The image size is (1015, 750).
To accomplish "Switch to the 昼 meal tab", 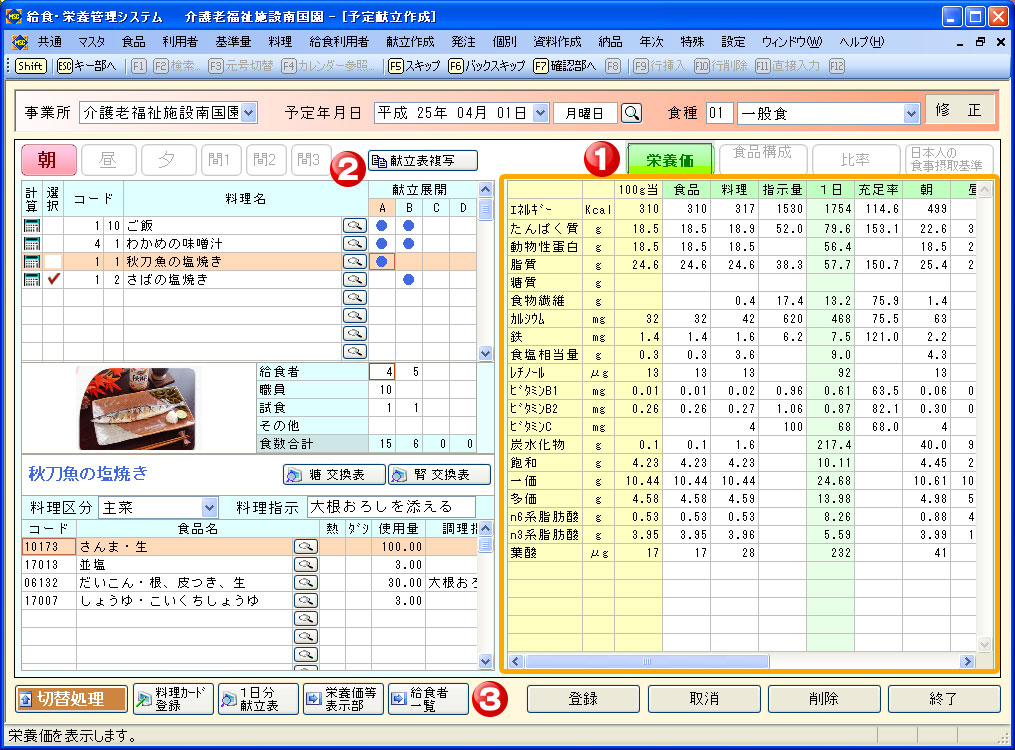I will [107, 159].
